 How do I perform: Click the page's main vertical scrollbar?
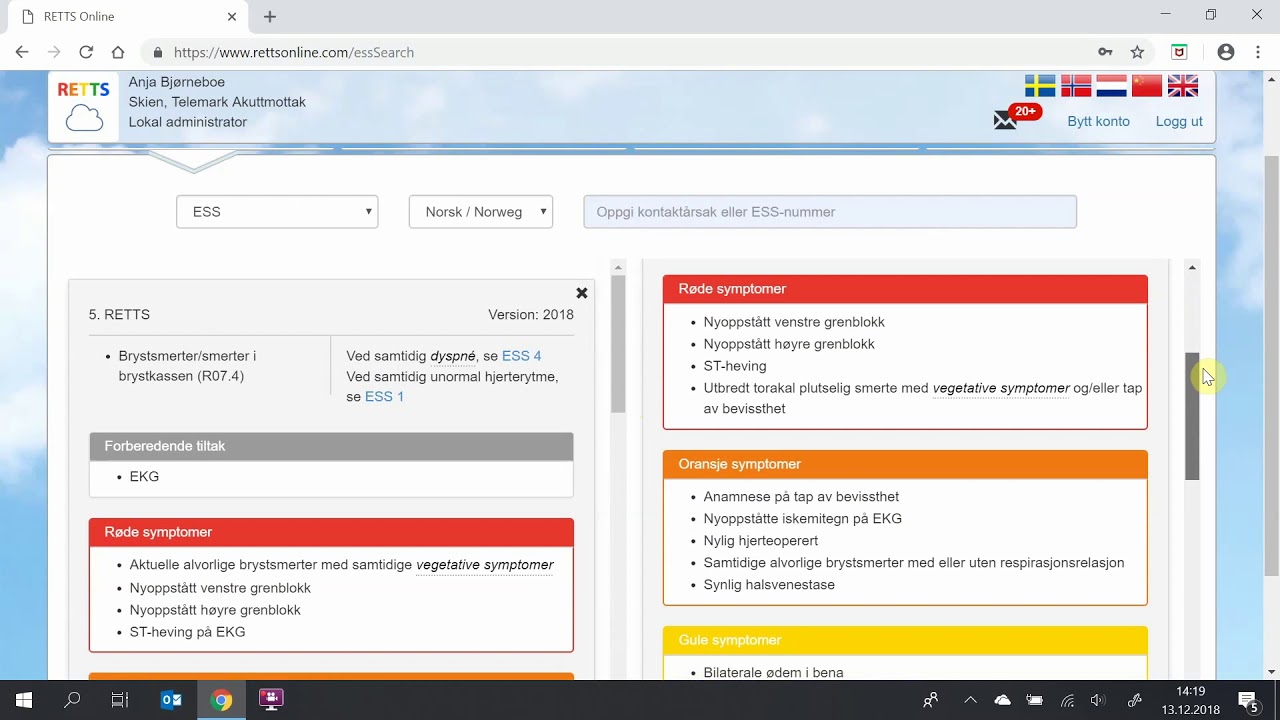1271,366
